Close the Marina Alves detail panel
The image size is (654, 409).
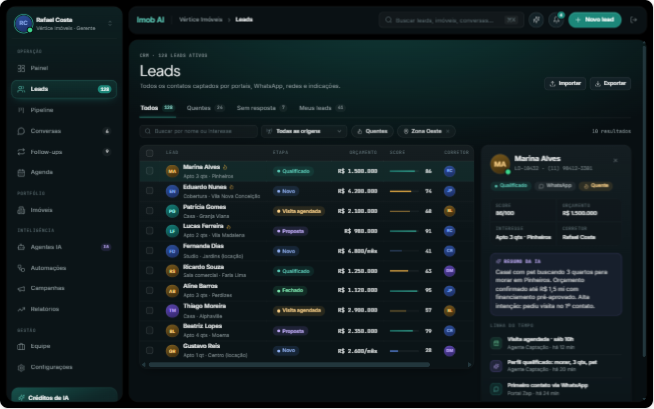coord(615,161)
